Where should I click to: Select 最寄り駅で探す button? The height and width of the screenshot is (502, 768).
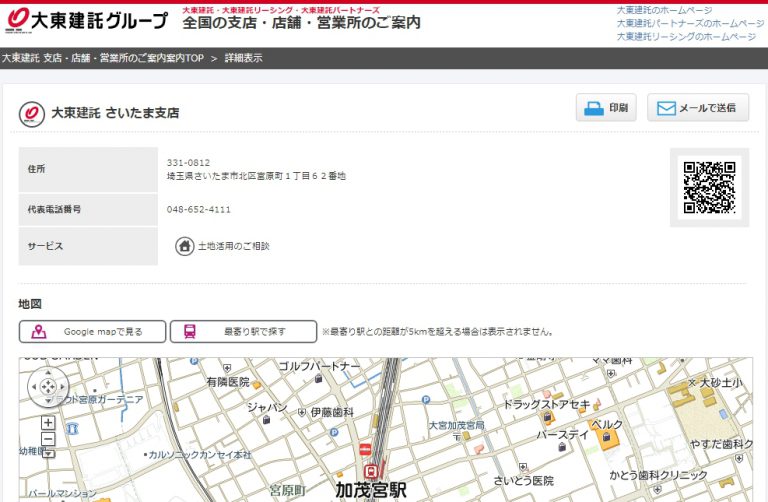click(243, 331)
